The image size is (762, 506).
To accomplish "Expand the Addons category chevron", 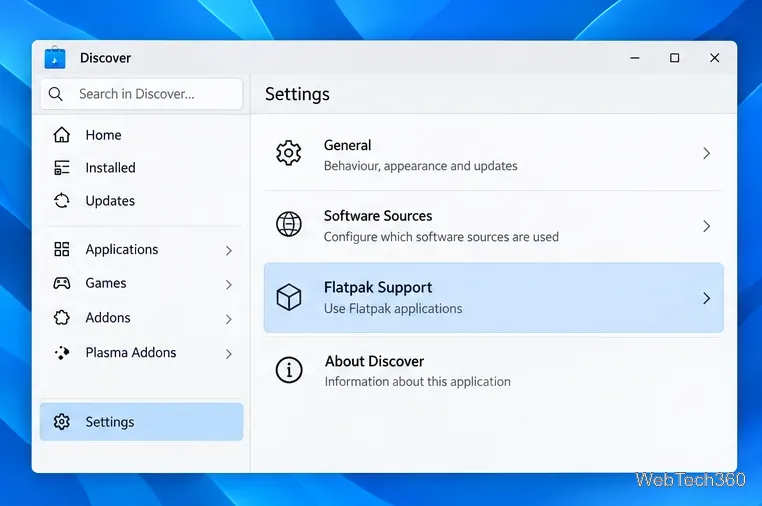I will [228, 319].
